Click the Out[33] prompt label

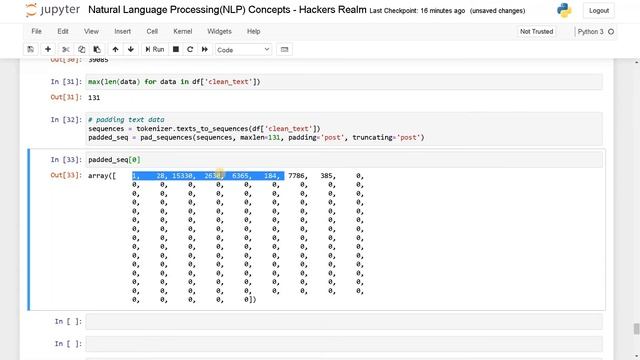click(x=66, y=175)
